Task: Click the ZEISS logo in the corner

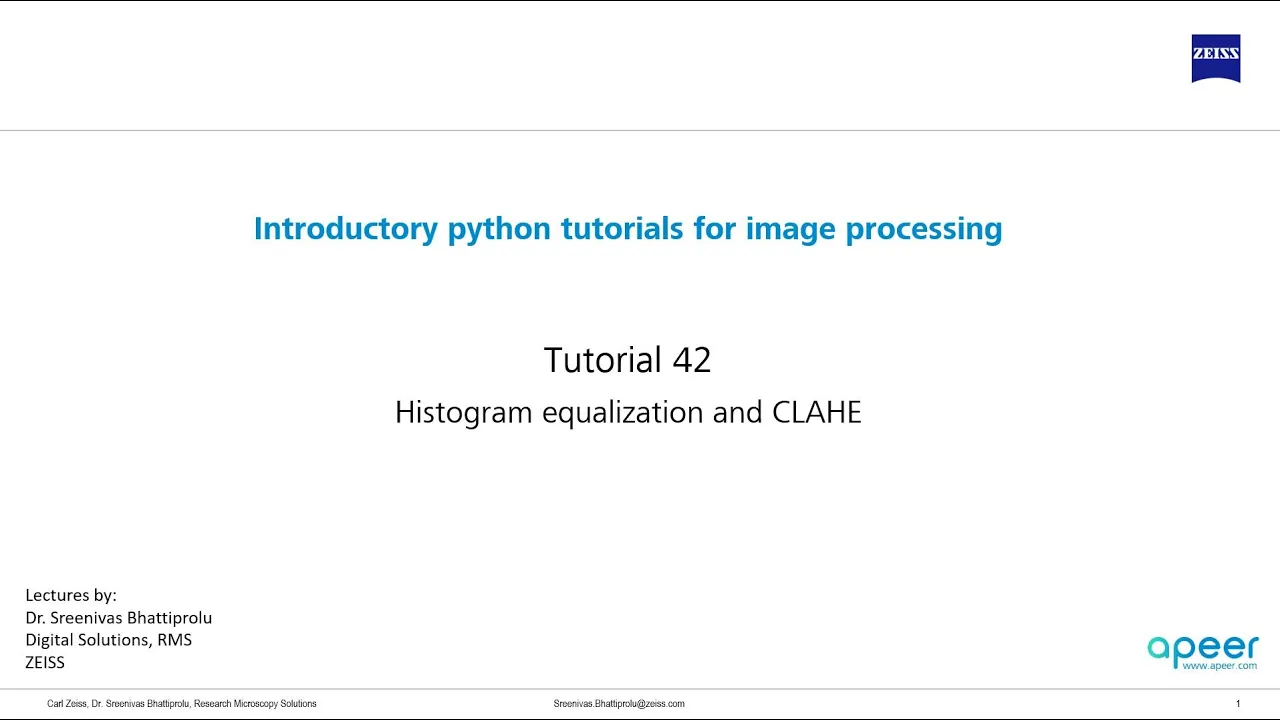Action: click(x=1216, y=58)
